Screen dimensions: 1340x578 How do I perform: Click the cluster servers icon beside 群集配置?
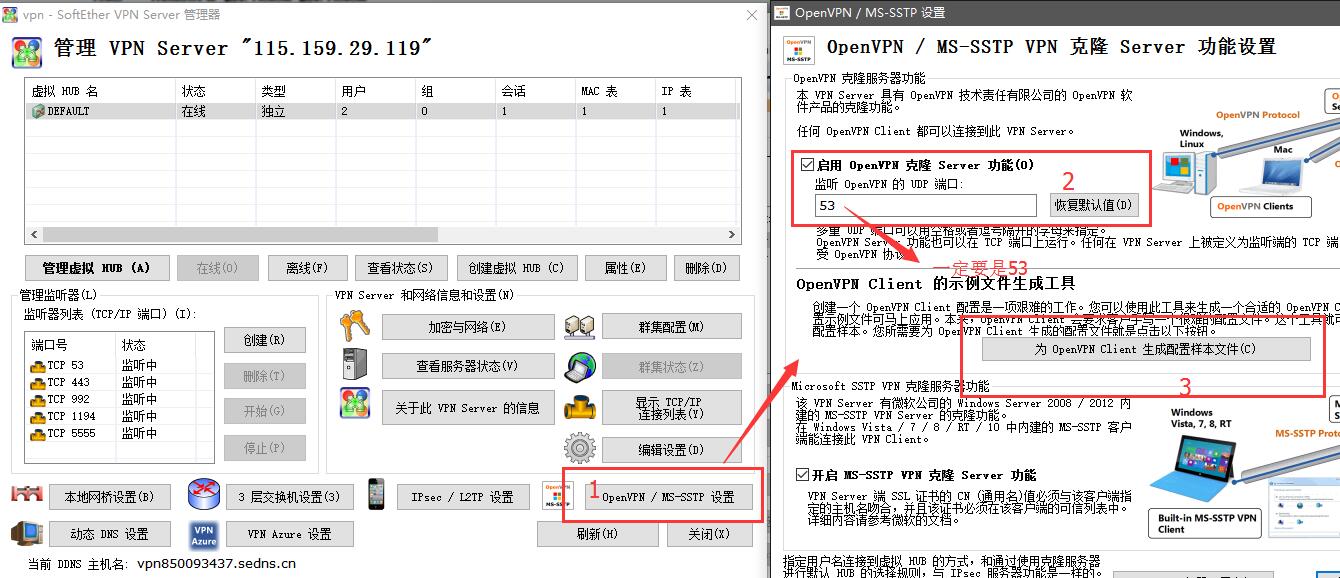[x=580, y=326]
